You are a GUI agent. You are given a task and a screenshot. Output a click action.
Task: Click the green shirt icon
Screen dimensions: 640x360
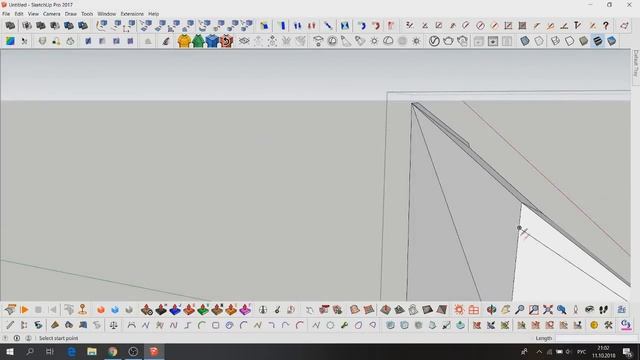point(198,41)
